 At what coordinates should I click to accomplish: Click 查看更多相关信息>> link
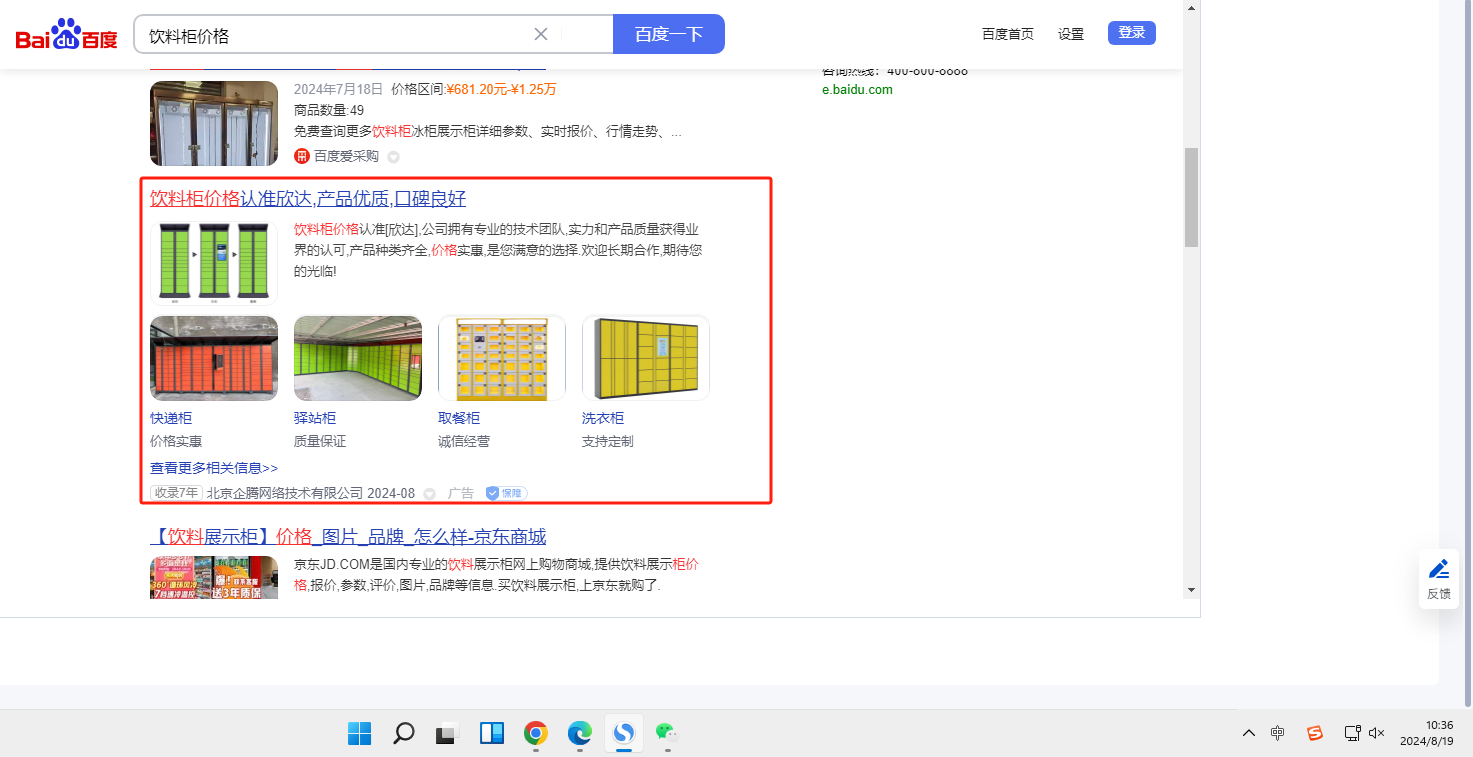click(214, 468)
